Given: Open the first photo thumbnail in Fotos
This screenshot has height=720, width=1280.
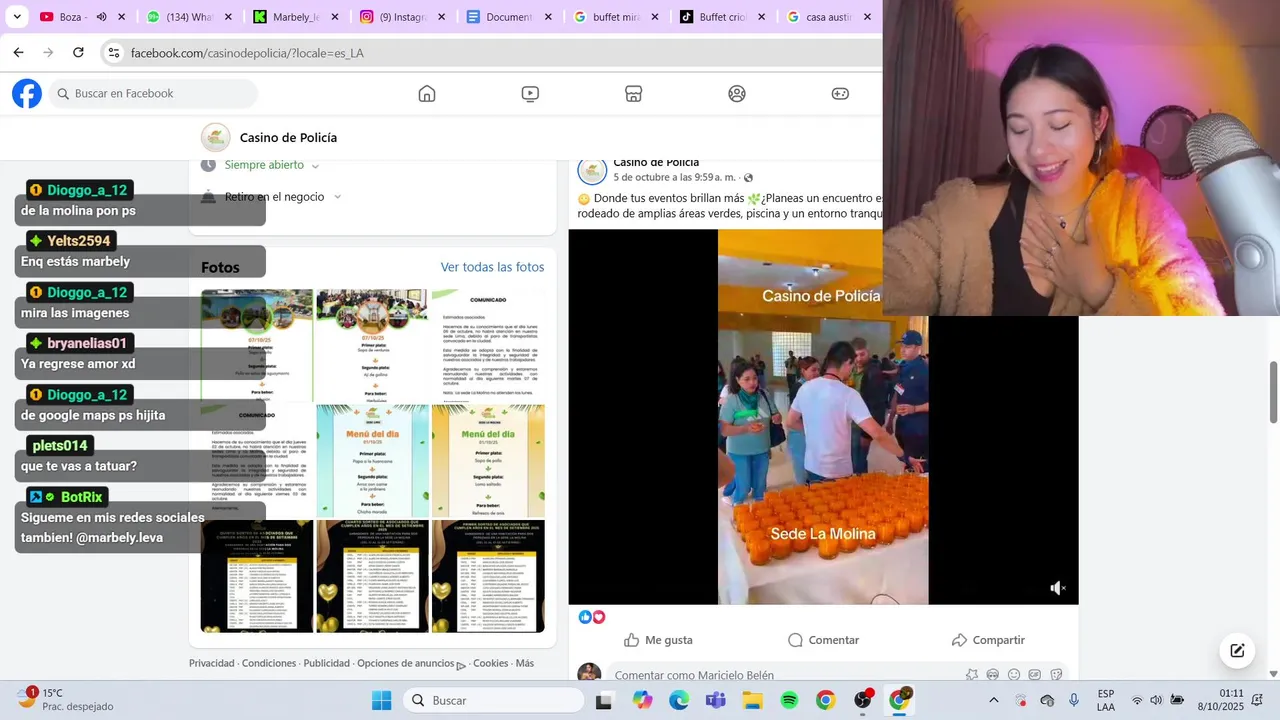Looking at the screenshot, I should [257, 345].
